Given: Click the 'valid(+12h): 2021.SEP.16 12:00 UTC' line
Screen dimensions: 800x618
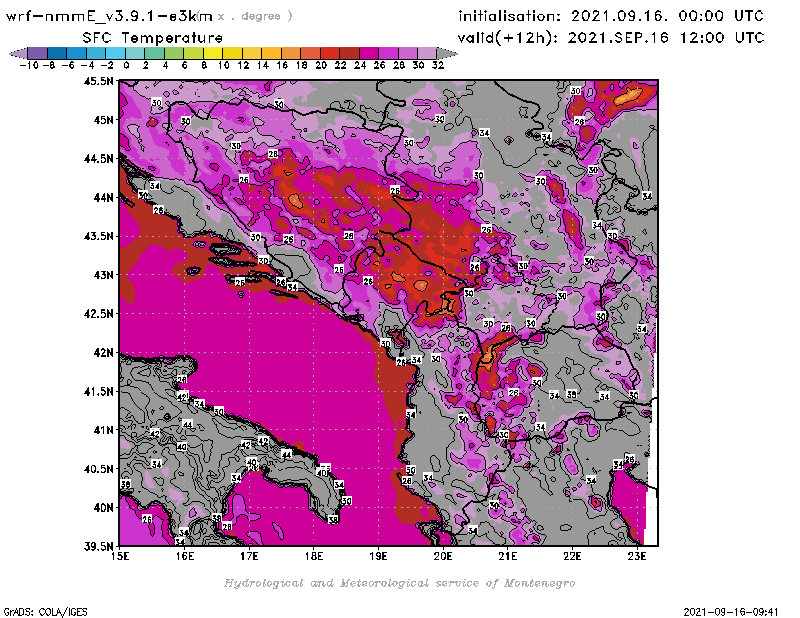Looking at the screenshot, I should (611, 37).
